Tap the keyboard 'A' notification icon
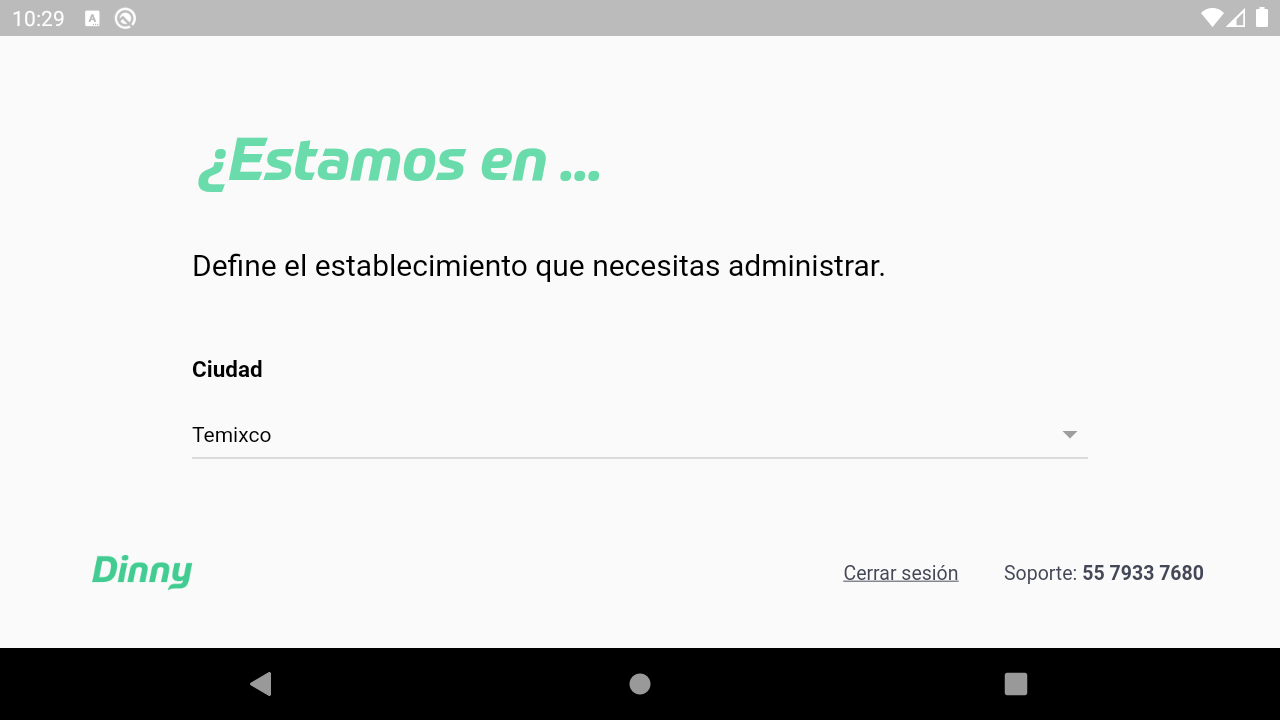Image resolution: width=1280 pixels, height=720 pixels. [92, 18]
